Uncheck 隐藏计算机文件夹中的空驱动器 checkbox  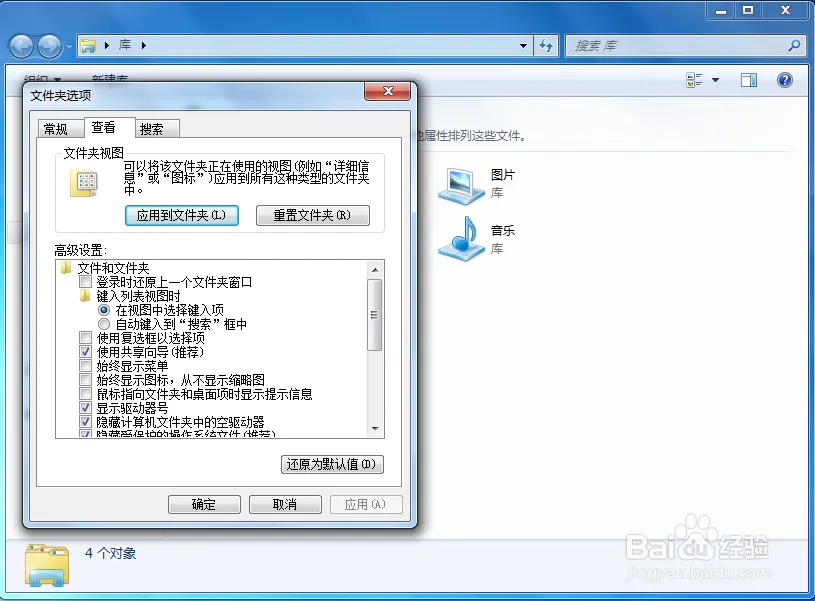85,422
